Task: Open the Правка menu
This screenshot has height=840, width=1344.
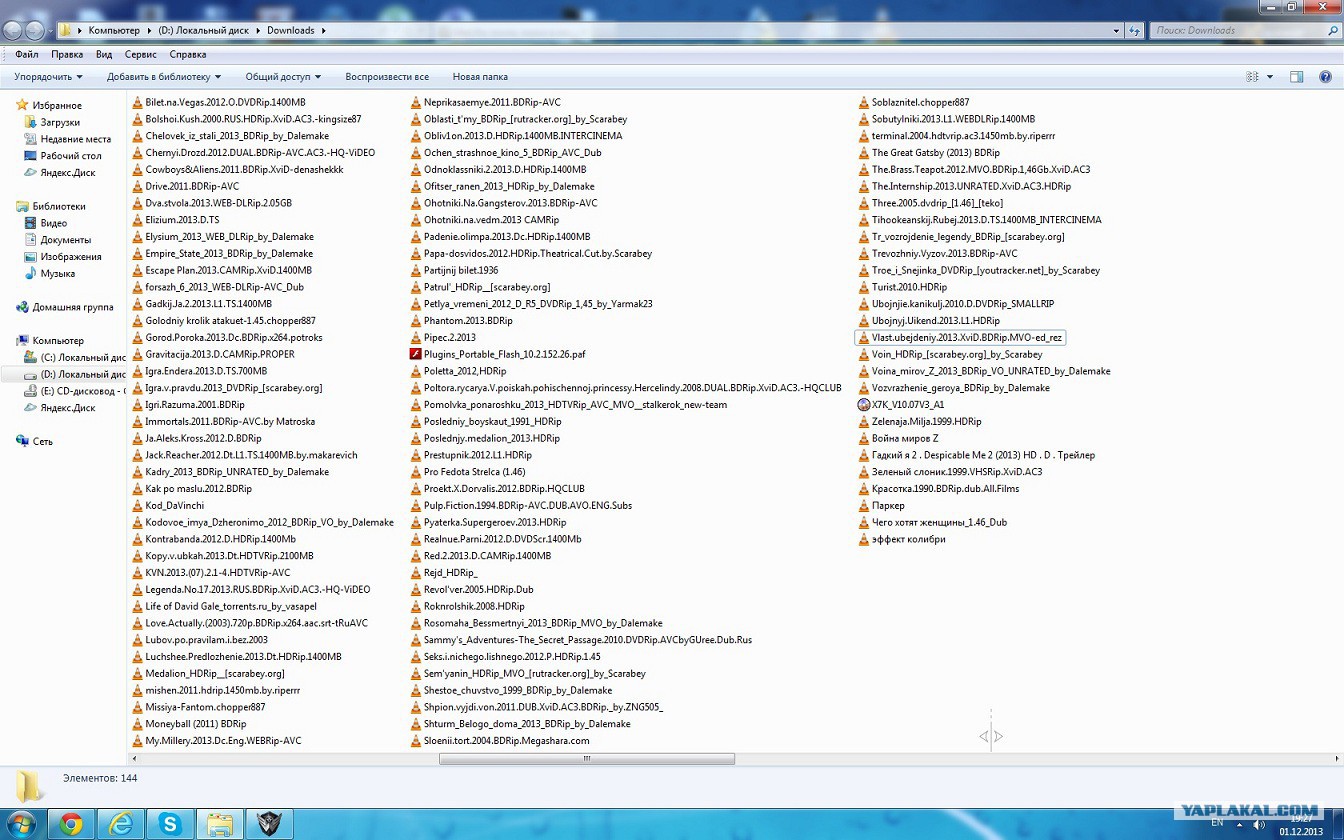Action: 67,54
